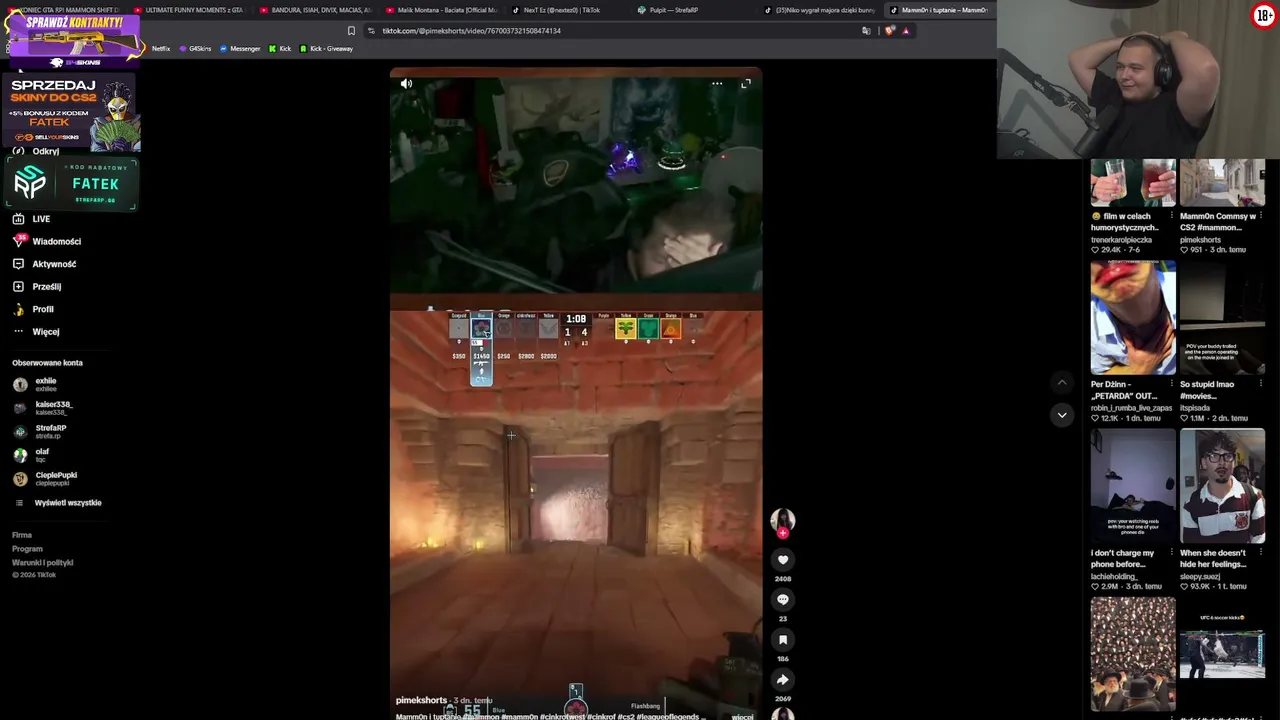Screen dimensions: 1280x720
Task: Open the comments on this video
Action: point(783,600)
